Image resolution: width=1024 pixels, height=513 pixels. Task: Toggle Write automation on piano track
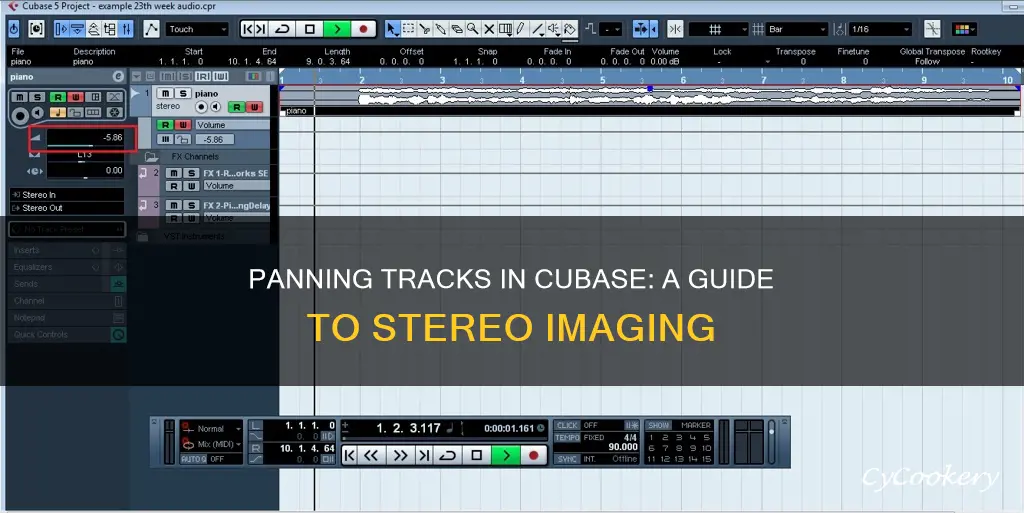253,106
